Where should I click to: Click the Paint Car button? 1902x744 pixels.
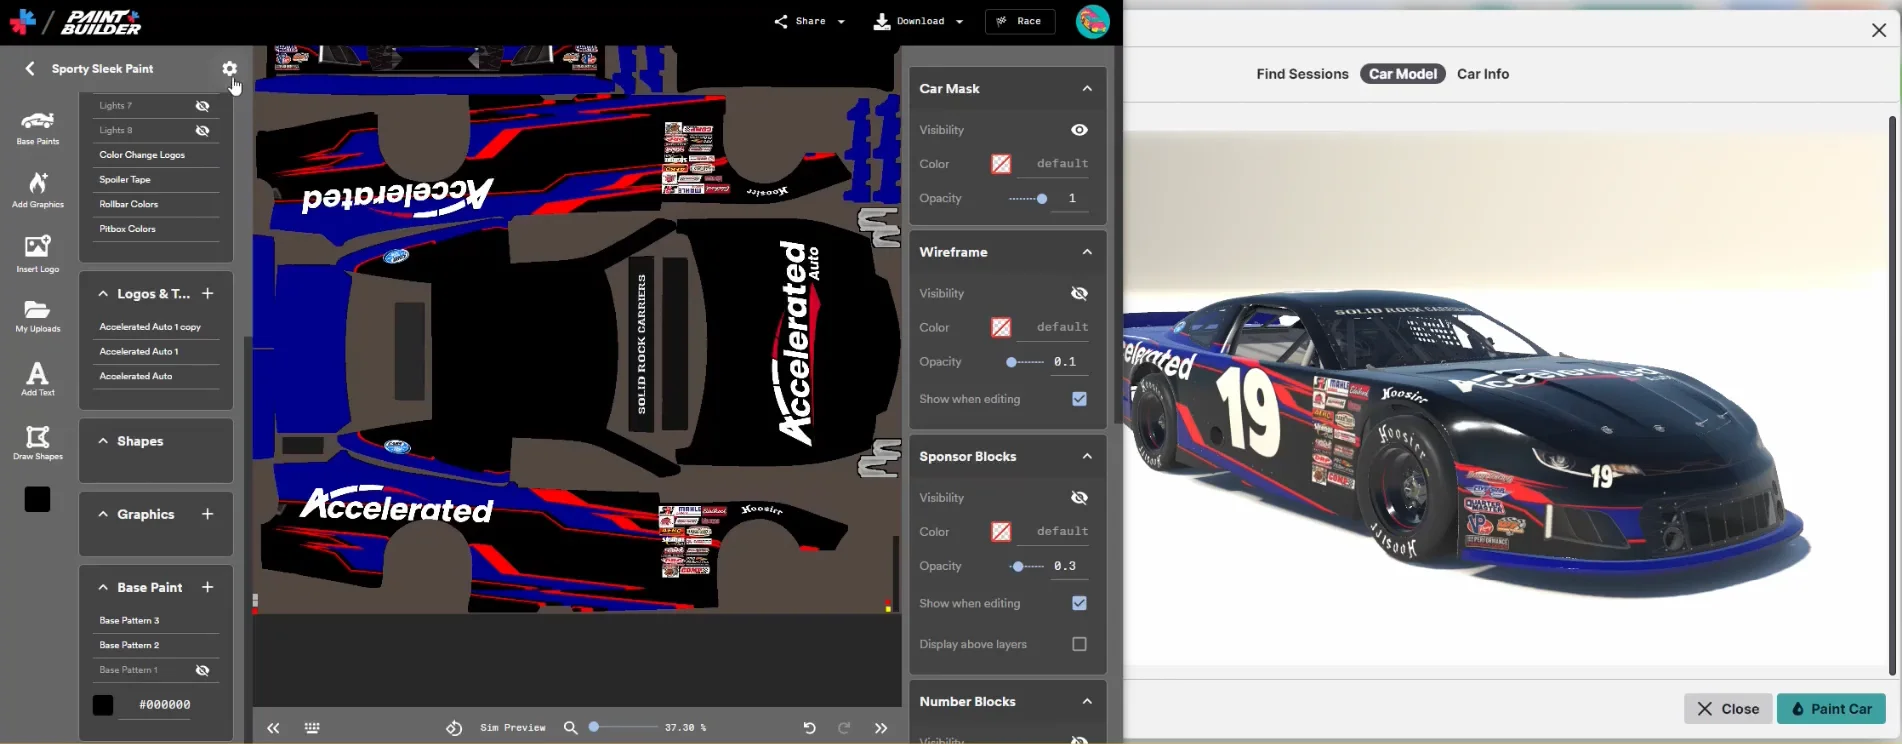point(1831,709)
